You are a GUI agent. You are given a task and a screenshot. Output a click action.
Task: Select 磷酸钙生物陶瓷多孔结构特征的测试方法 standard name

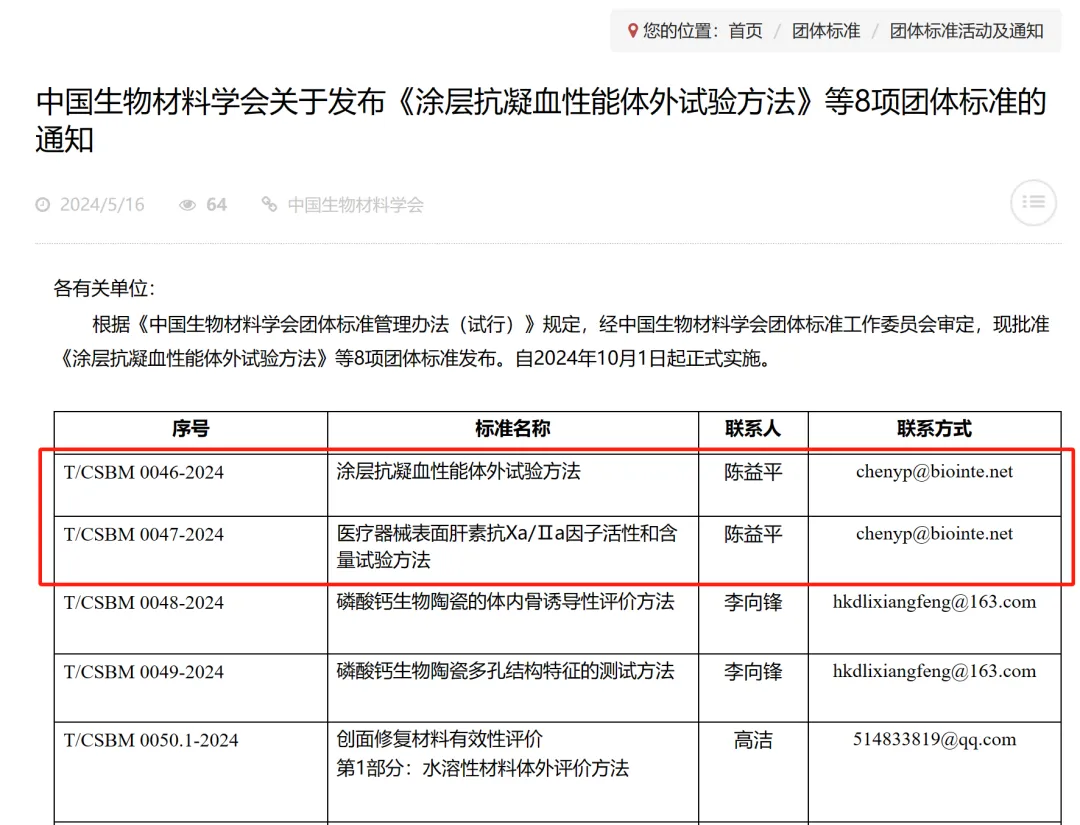click(505, 671)
